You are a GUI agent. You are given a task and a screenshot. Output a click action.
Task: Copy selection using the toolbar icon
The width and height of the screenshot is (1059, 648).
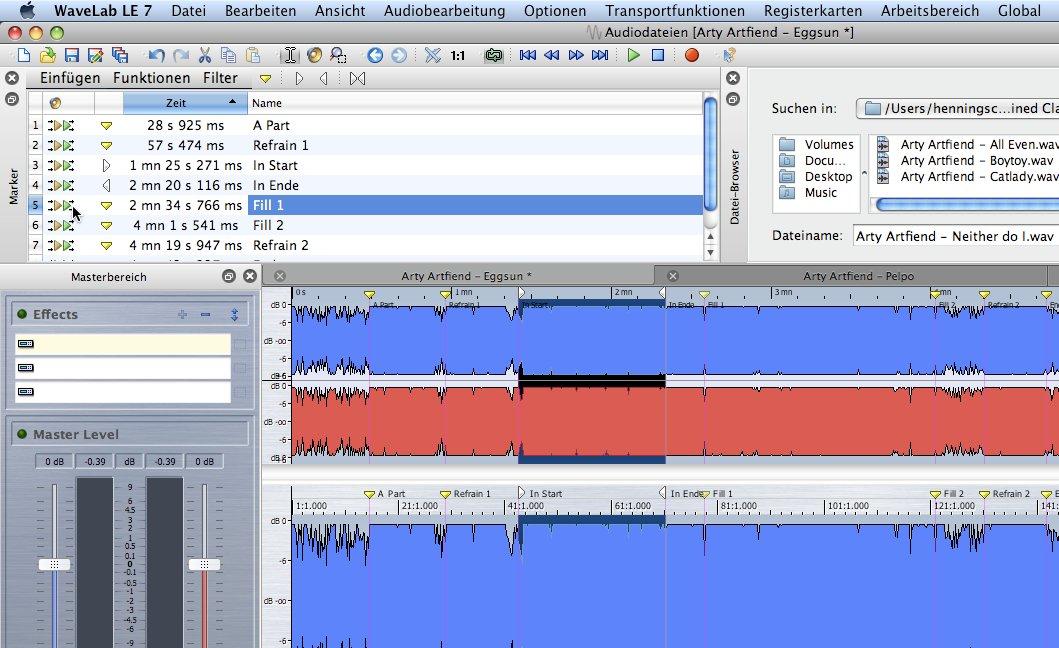tap(228, 55)
